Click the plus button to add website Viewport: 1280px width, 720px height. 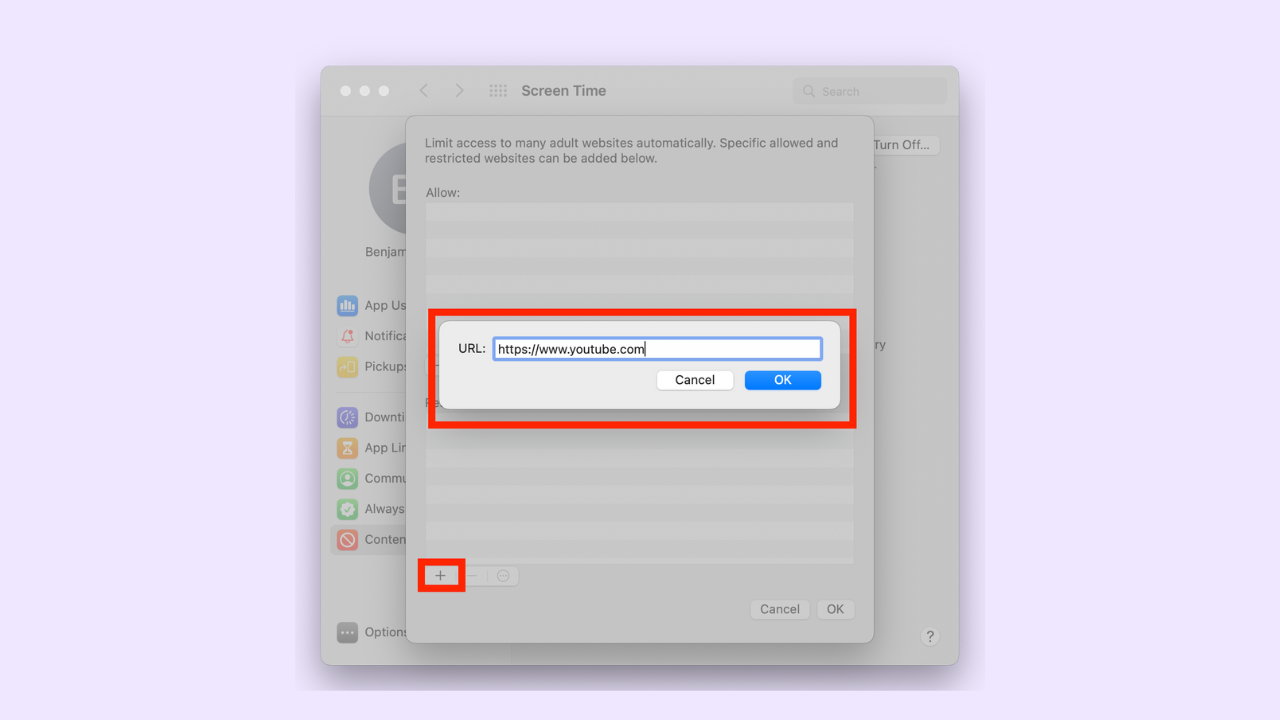pos(440,576)
